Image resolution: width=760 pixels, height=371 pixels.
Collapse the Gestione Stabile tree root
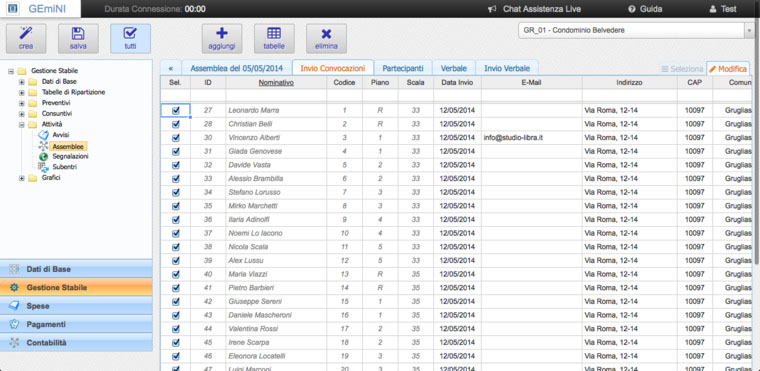coord(11,71)
